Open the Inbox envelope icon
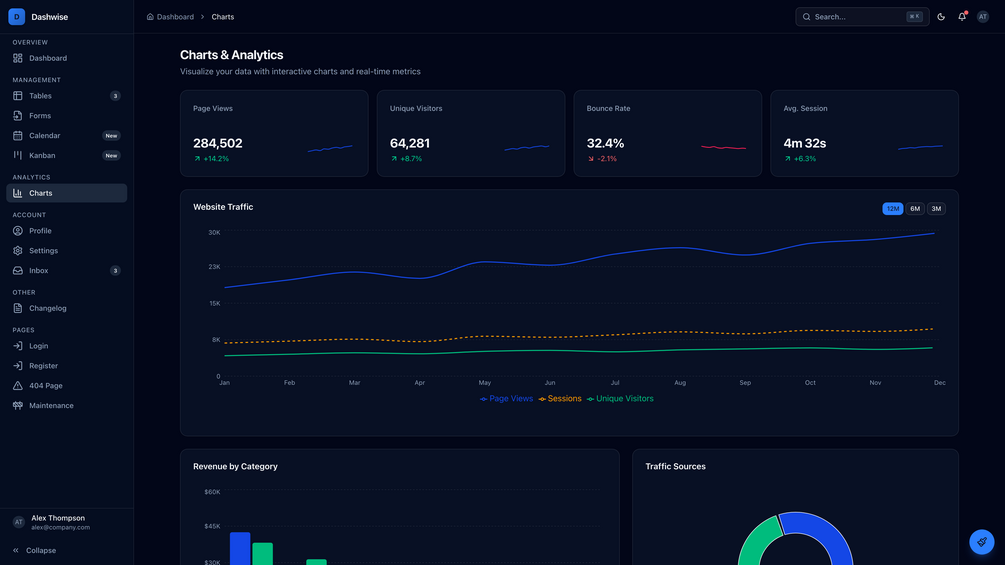 17,270
